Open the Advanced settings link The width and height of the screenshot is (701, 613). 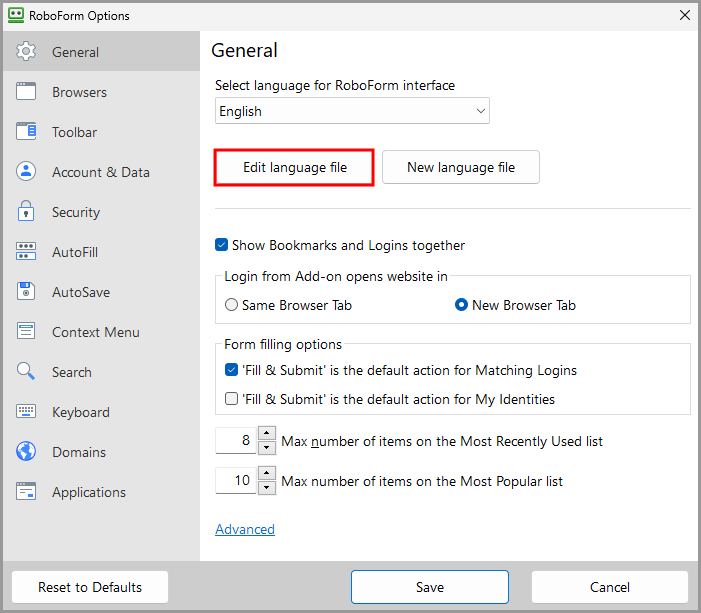click(x=245, y=529)
